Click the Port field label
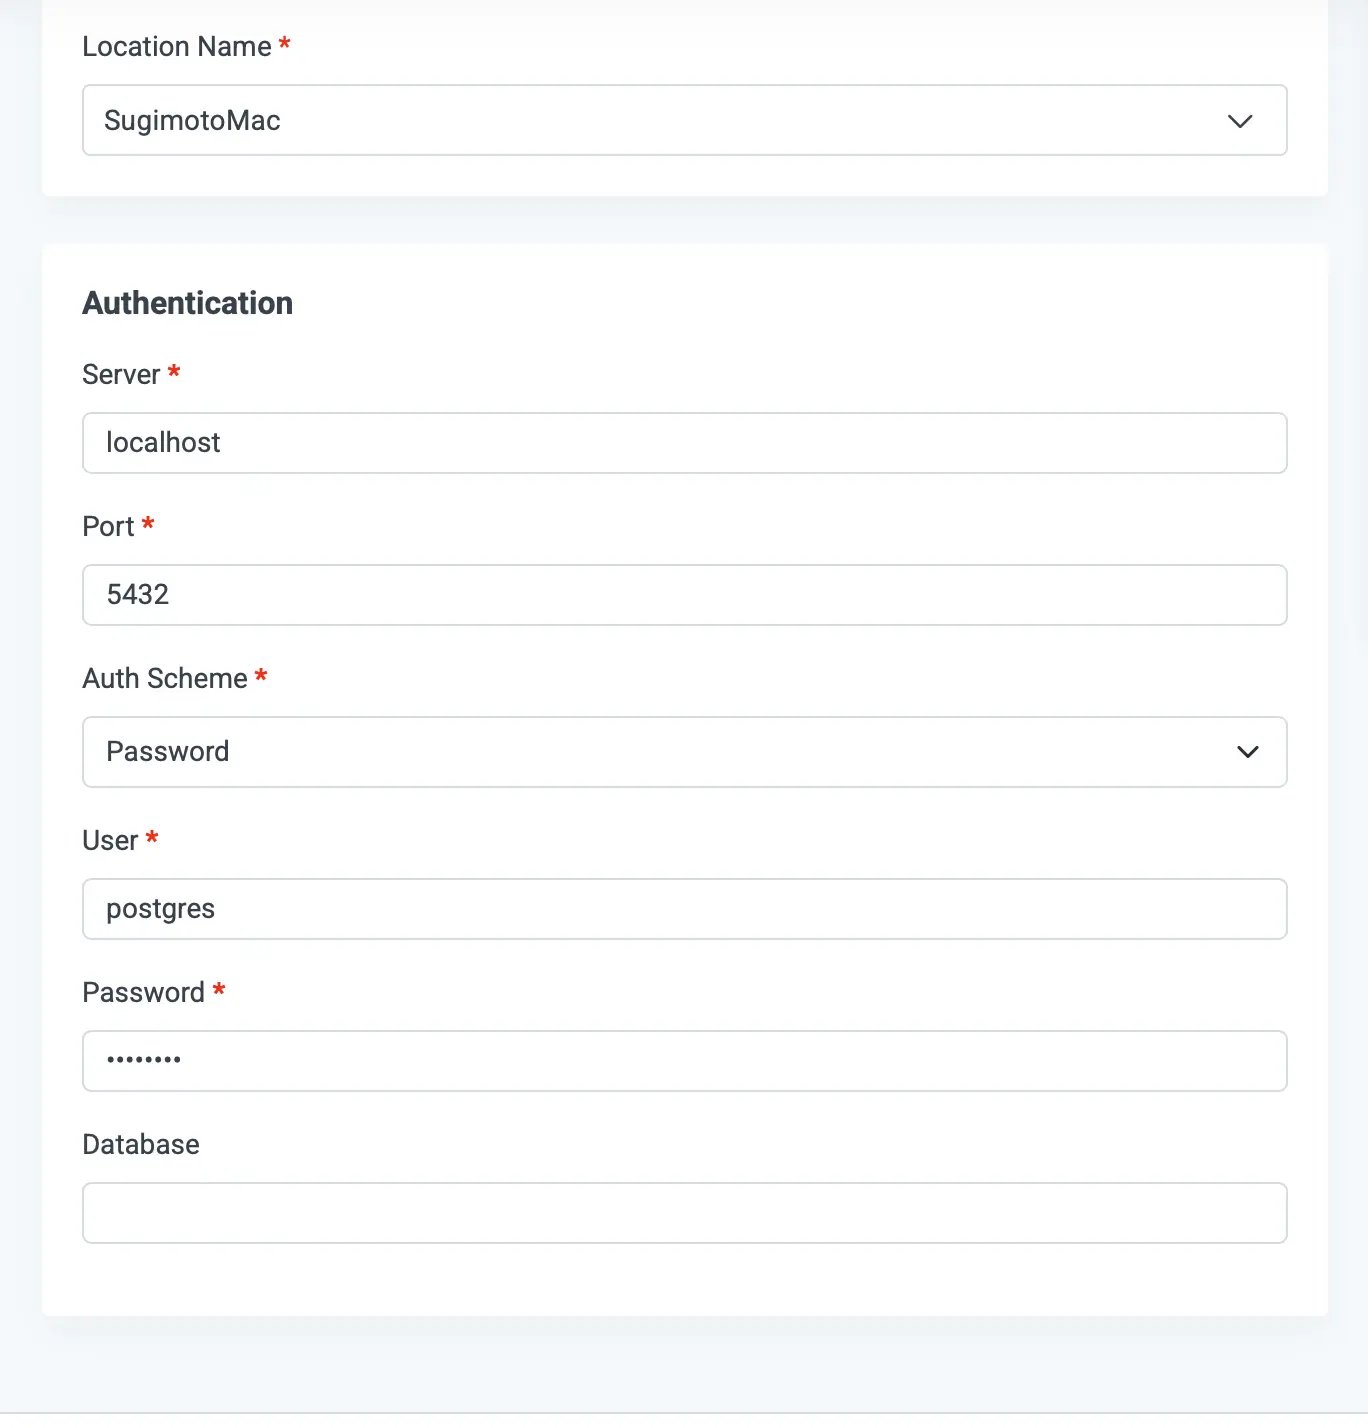Screen dimensions: 1368x1428 108,527
